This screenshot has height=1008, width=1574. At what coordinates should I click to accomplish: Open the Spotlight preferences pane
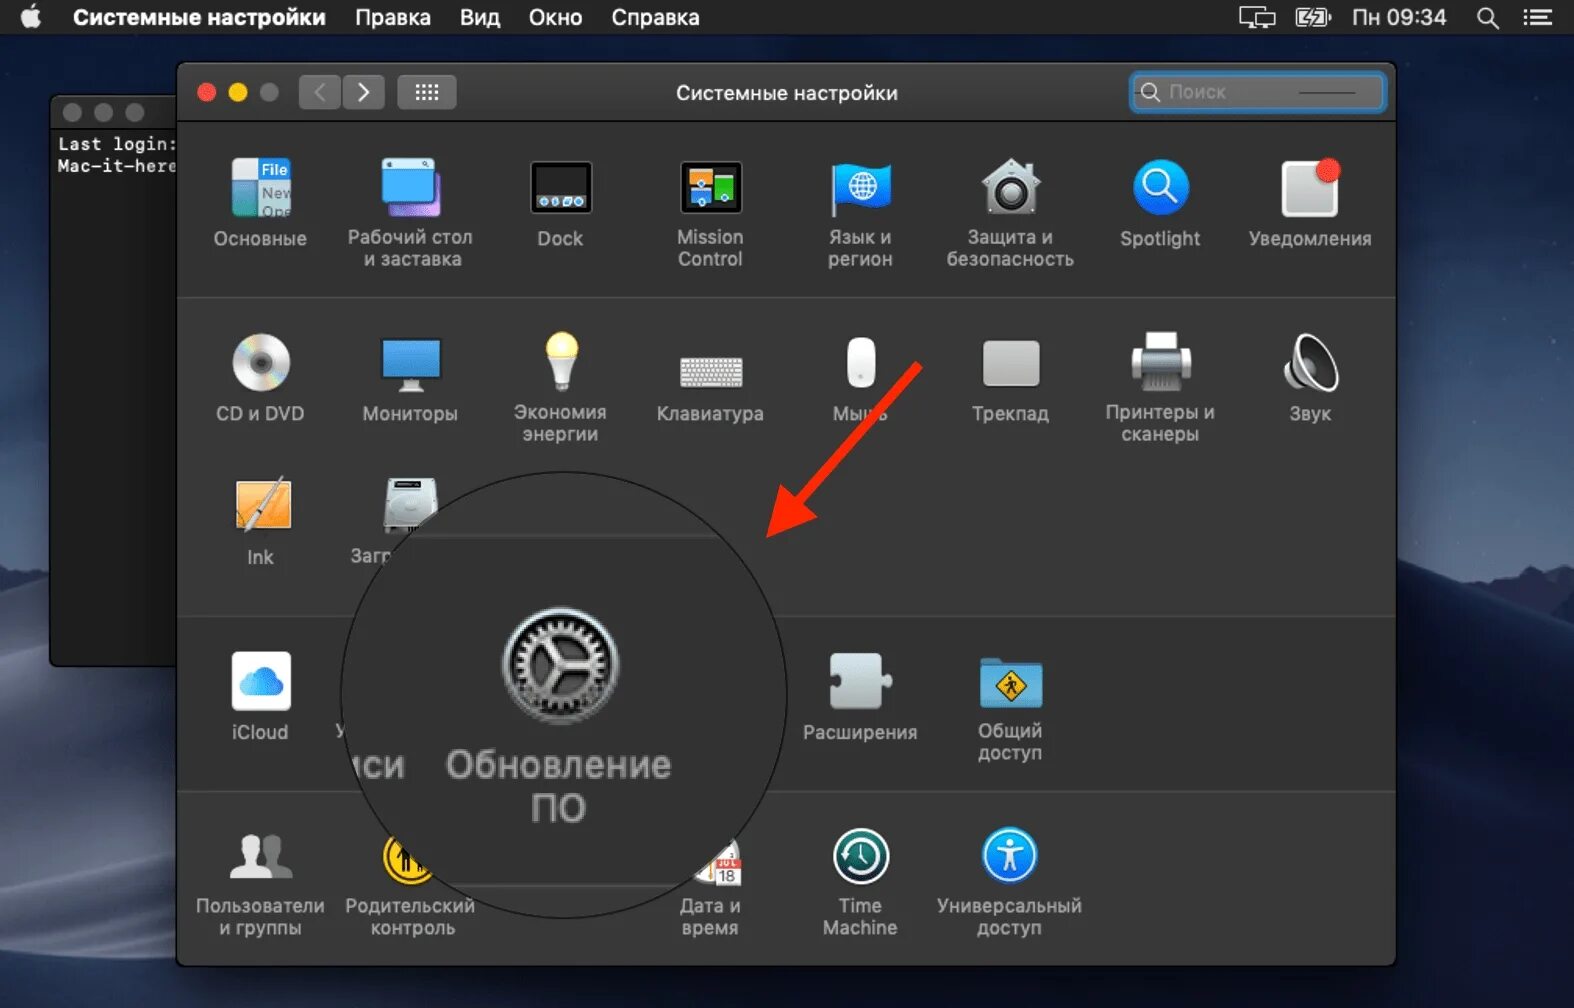pos(1160,203)
